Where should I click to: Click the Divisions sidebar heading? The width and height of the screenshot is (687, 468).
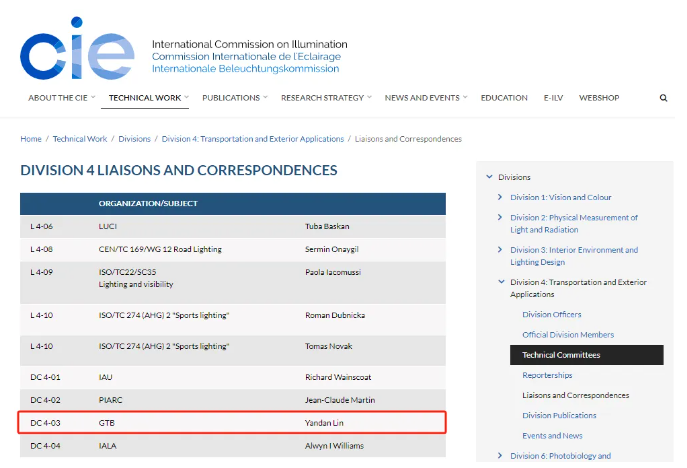[x=514, y=177]
